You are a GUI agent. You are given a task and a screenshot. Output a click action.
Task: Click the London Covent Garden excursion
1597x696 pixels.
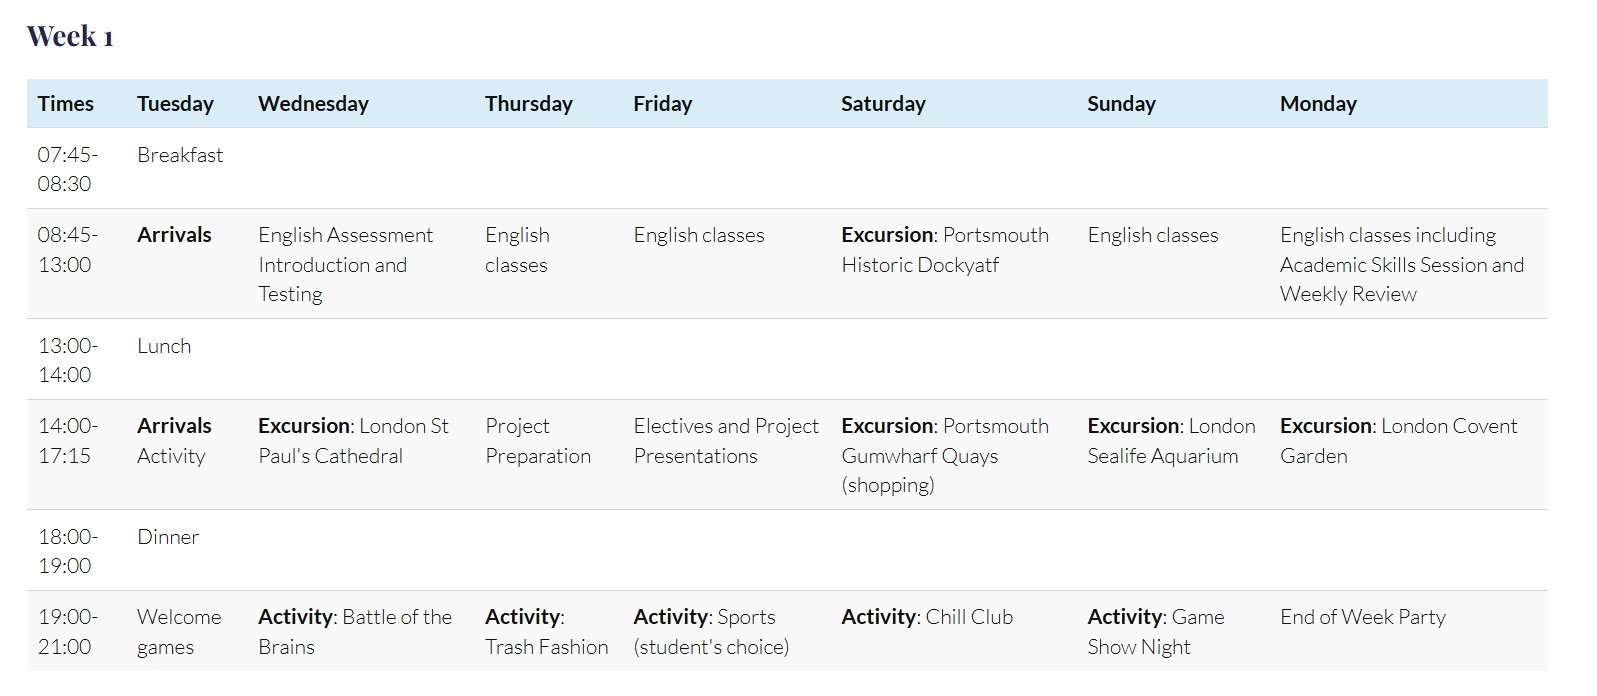click(1398, 441)
